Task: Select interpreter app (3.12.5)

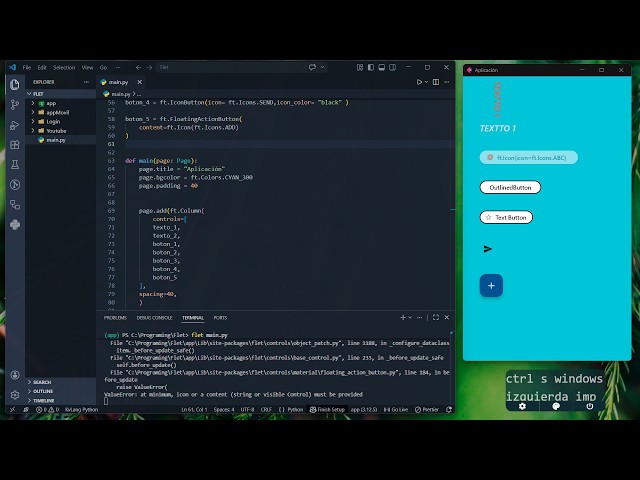Action: tap(364, 409)
